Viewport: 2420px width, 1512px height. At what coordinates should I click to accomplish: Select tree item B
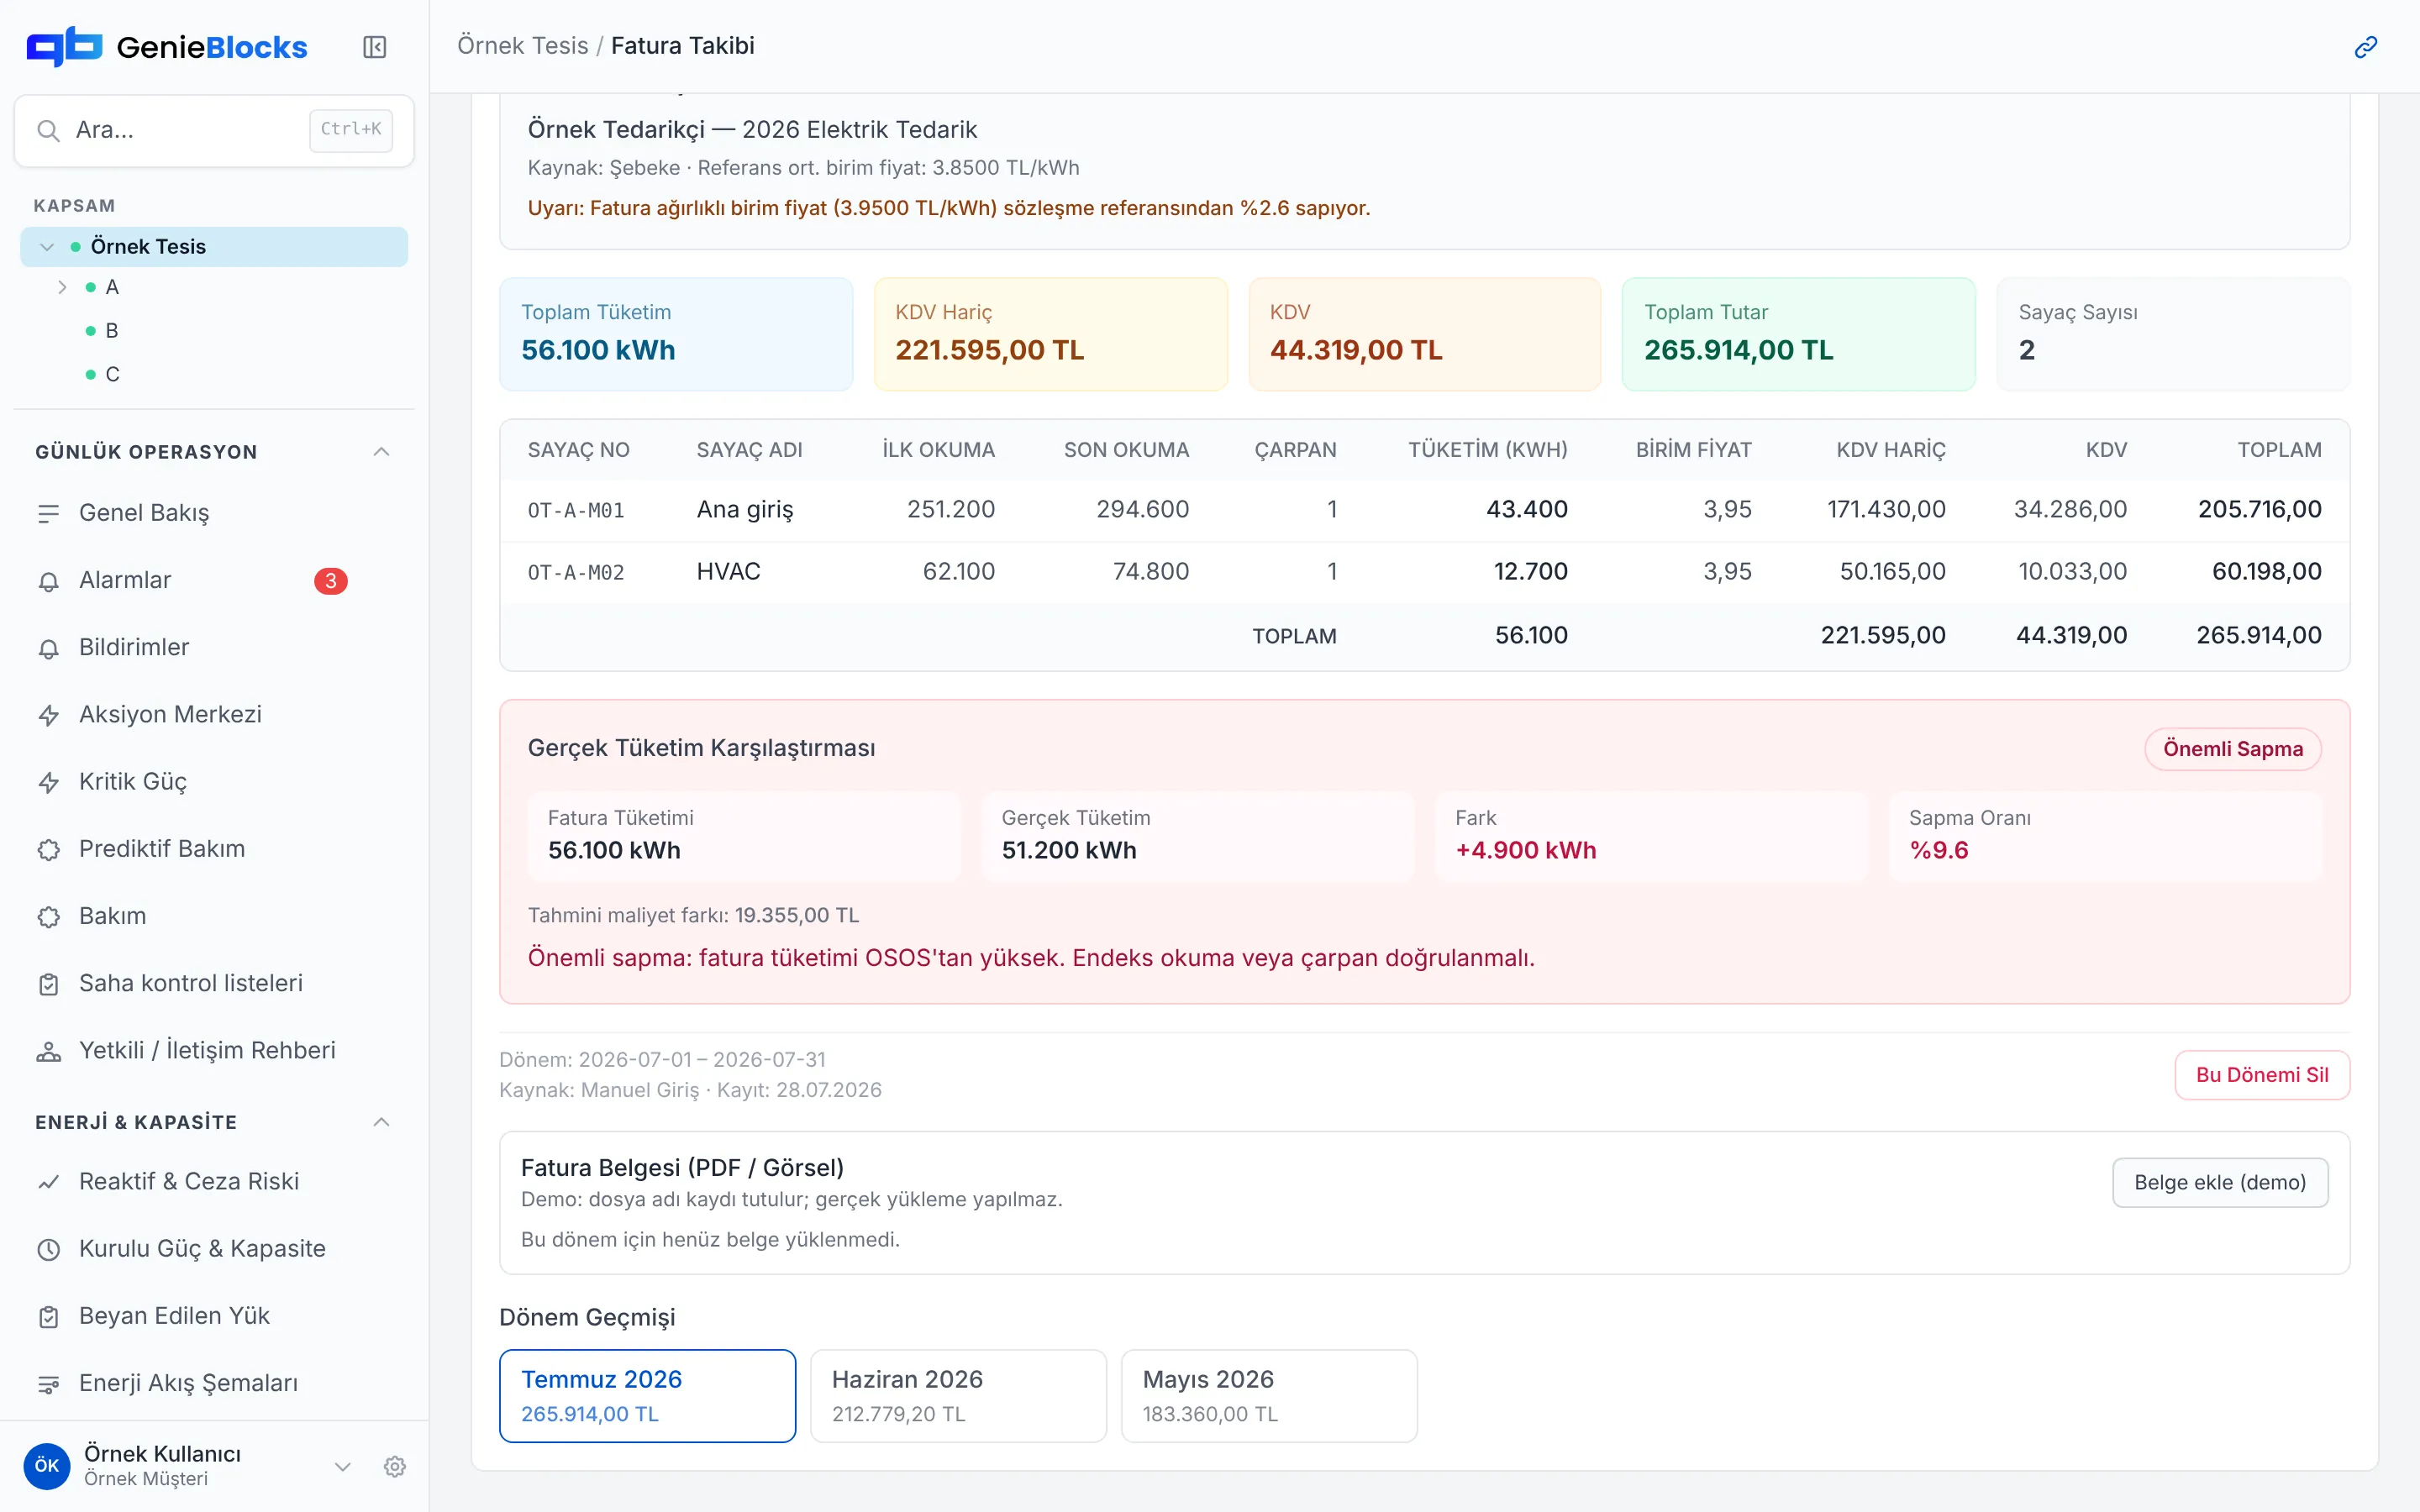pos(112,331)
